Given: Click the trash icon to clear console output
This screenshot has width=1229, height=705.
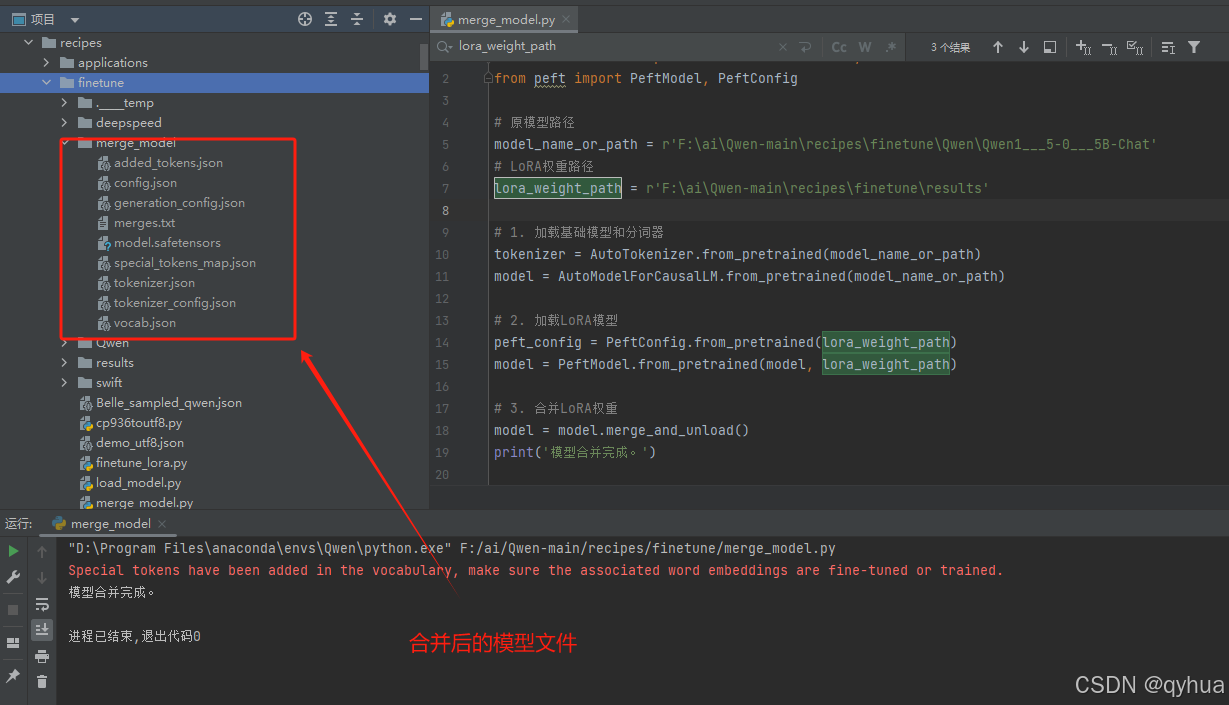Looking at the screenshot, I should pyautogui.click(x=42, y=681).
